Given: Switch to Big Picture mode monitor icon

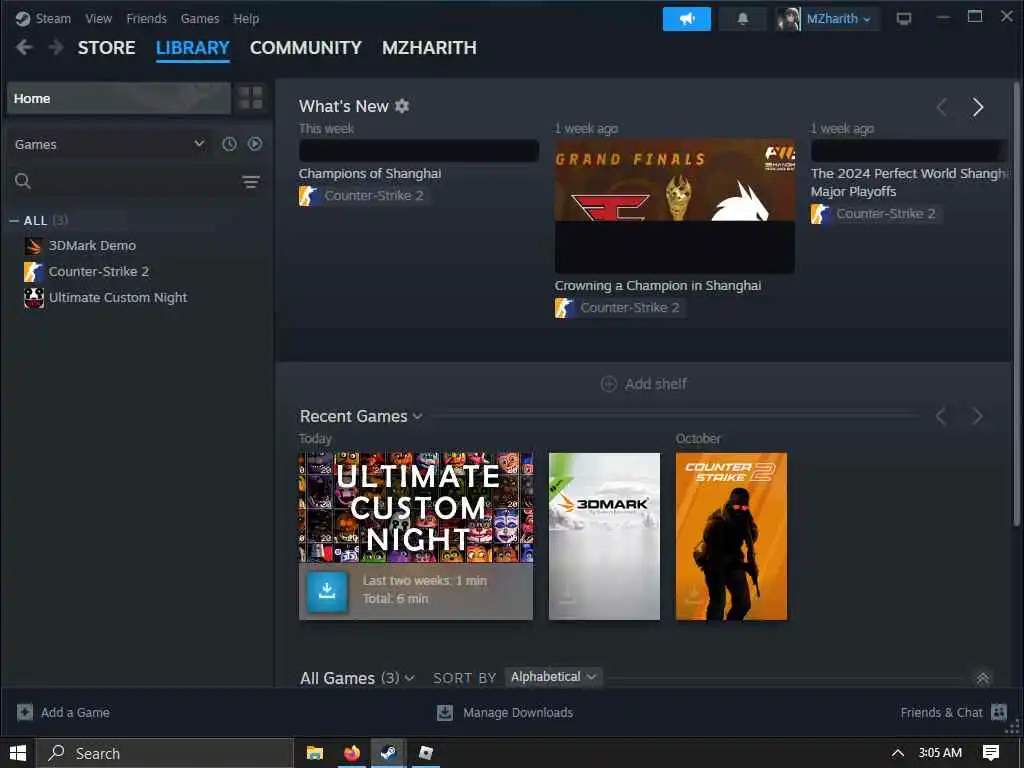Looking at the screenshot, I should pyautogui.click(x=904, y=19).
